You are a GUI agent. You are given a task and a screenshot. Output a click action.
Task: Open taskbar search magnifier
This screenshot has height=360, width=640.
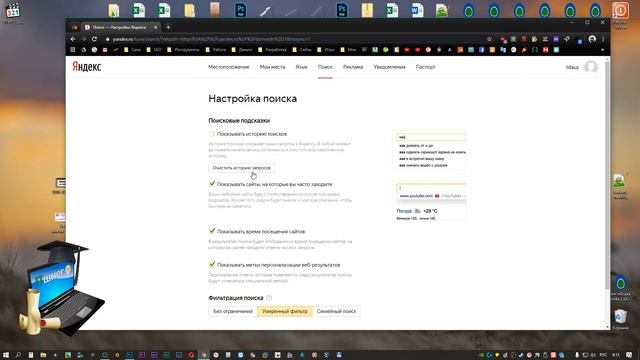(18, 355)
